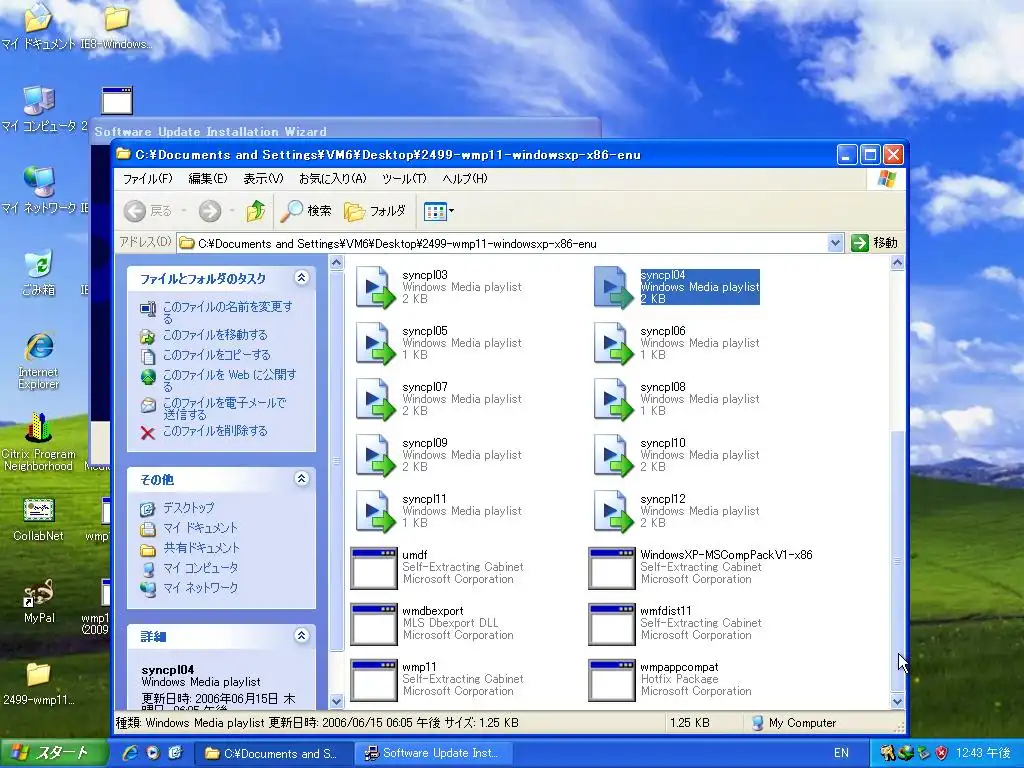Select the wmfdist11 cabinet file icon
Screen dimensions: 1024x768
611,624
